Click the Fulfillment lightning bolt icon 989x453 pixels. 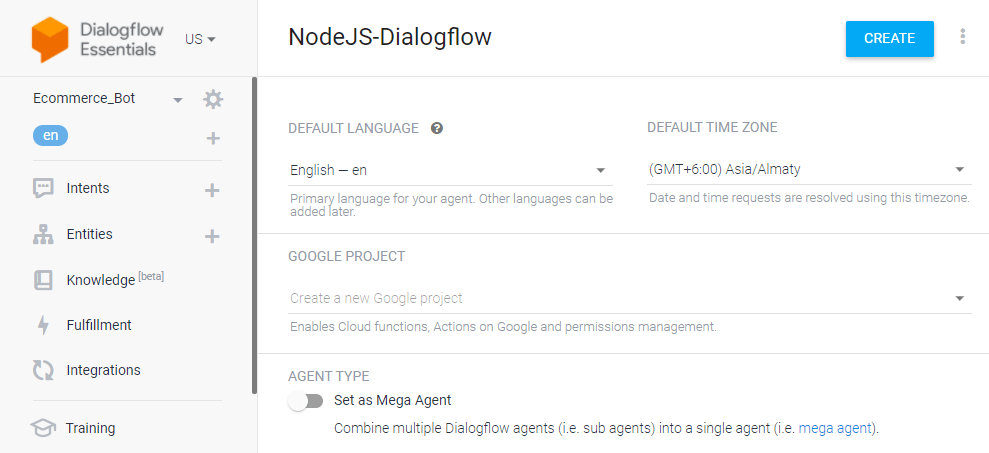[43, 325]
